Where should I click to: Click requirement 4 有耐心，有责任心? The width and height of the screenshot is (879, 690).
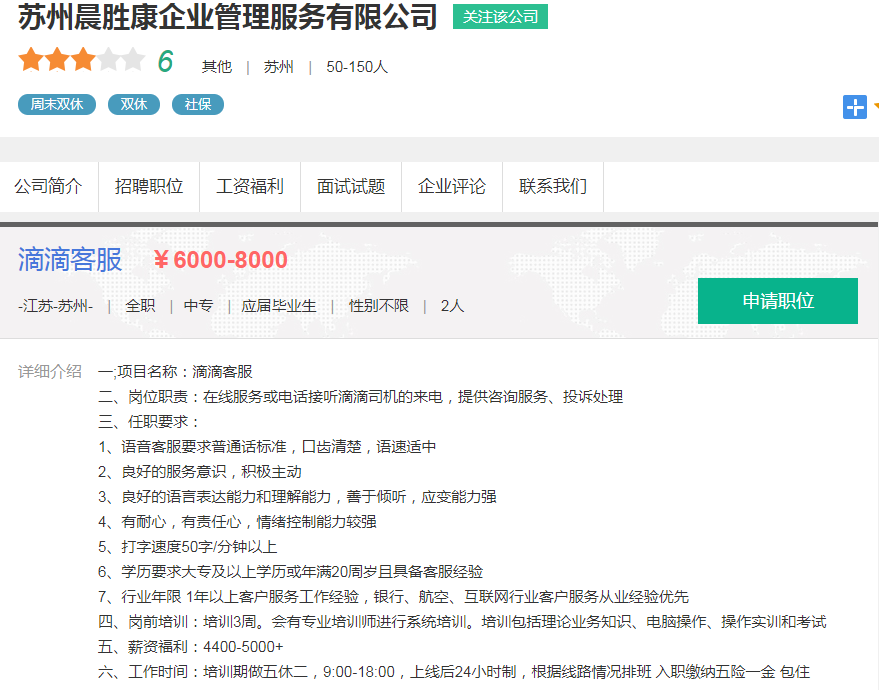point(237,522)
